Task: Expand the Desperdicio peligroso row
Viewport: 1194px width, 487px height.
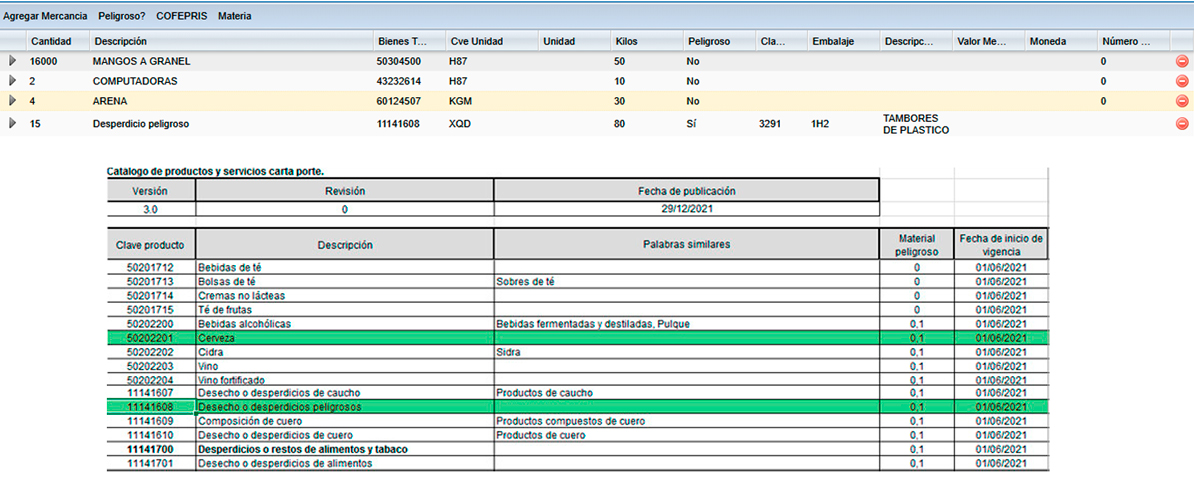Action: (13, 124)
